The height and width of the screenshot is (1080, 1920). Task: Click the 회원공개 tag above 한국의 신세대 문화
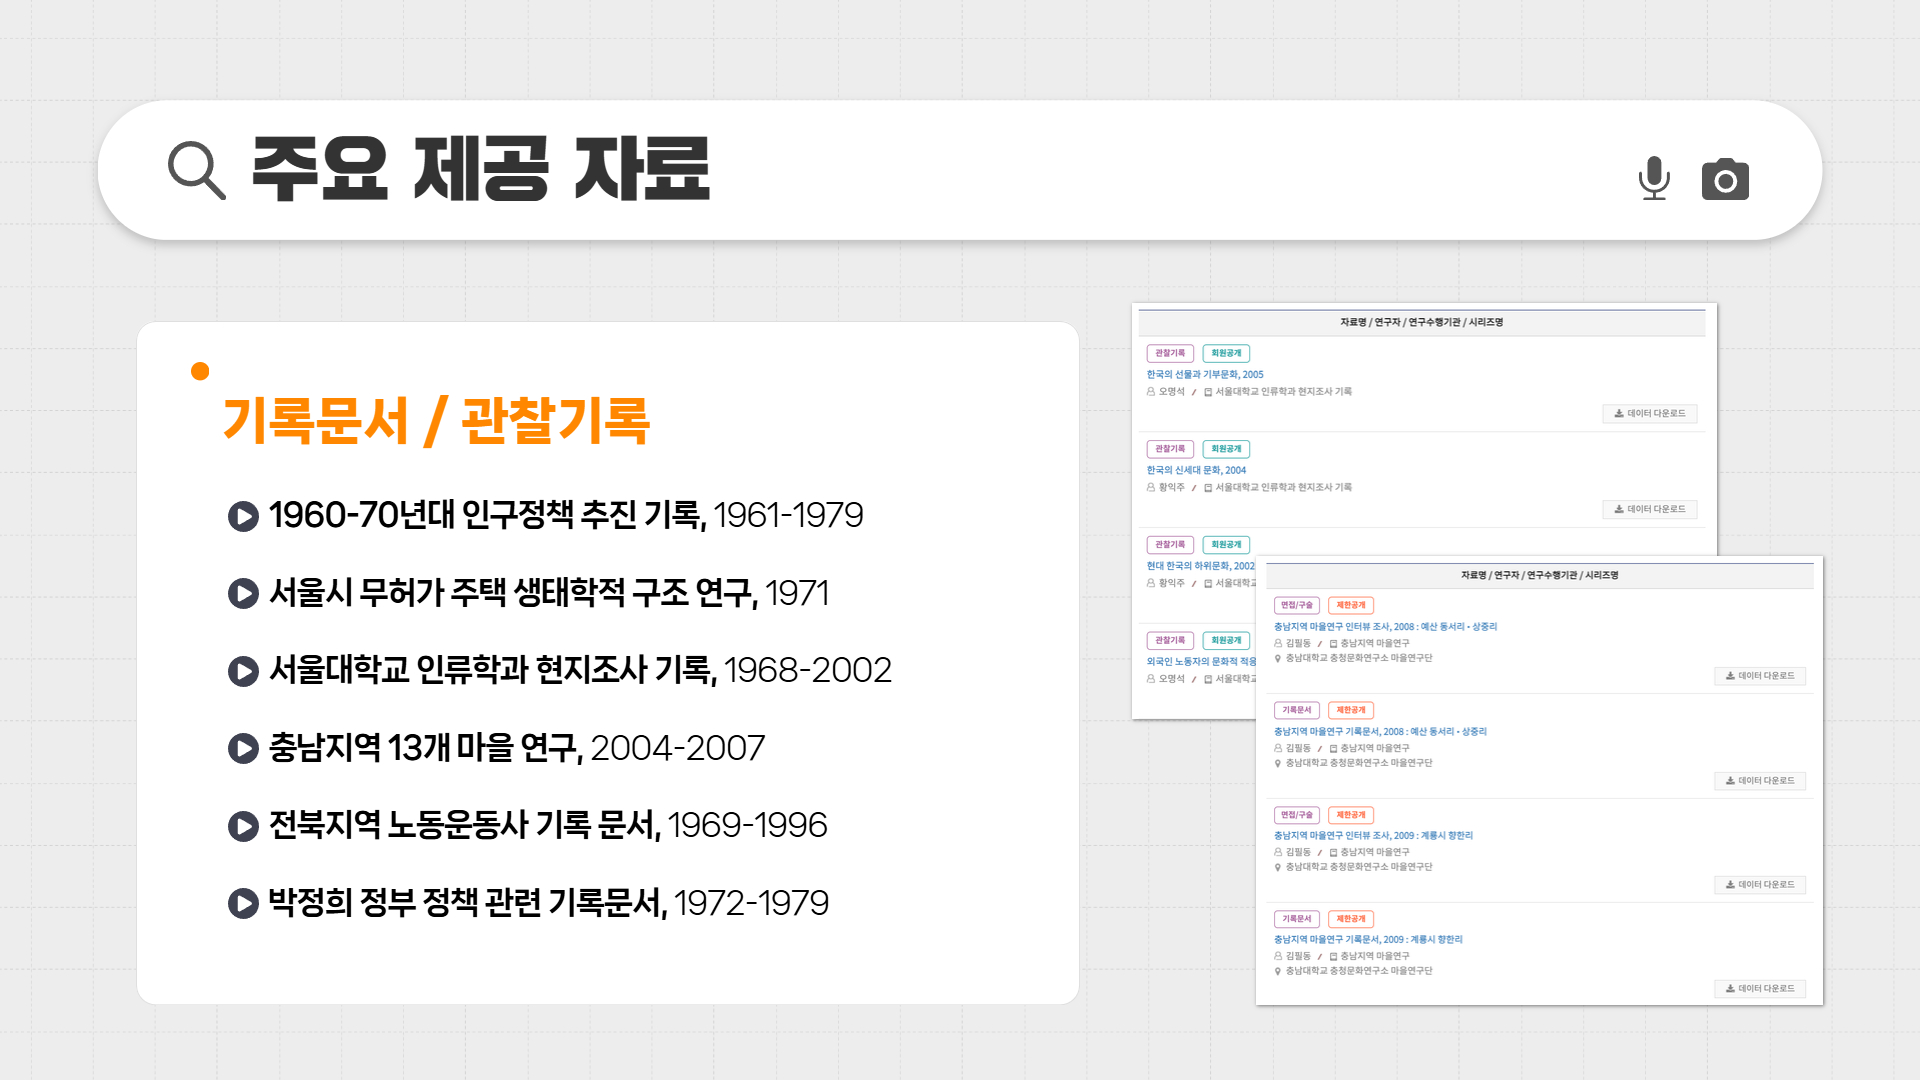(1226, 449)
